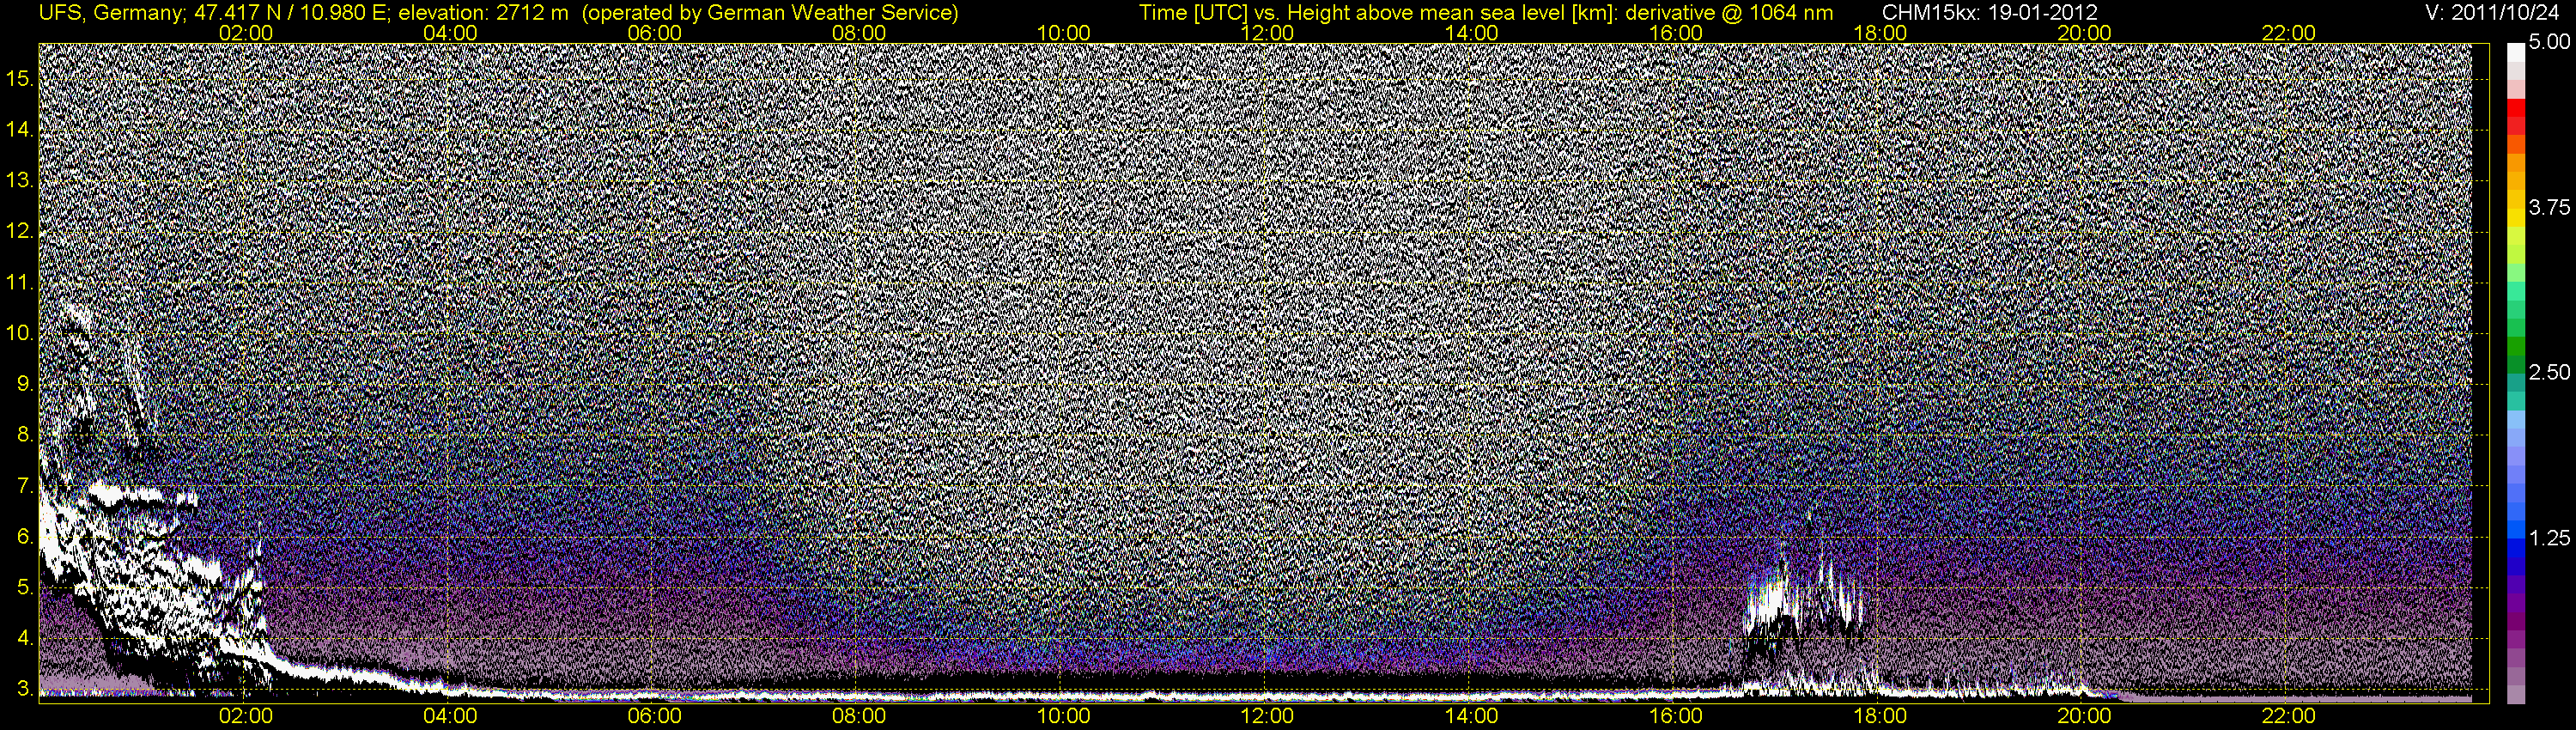
Task: Click the 2.50 colorbar value label
Action: pos(2549,372)
